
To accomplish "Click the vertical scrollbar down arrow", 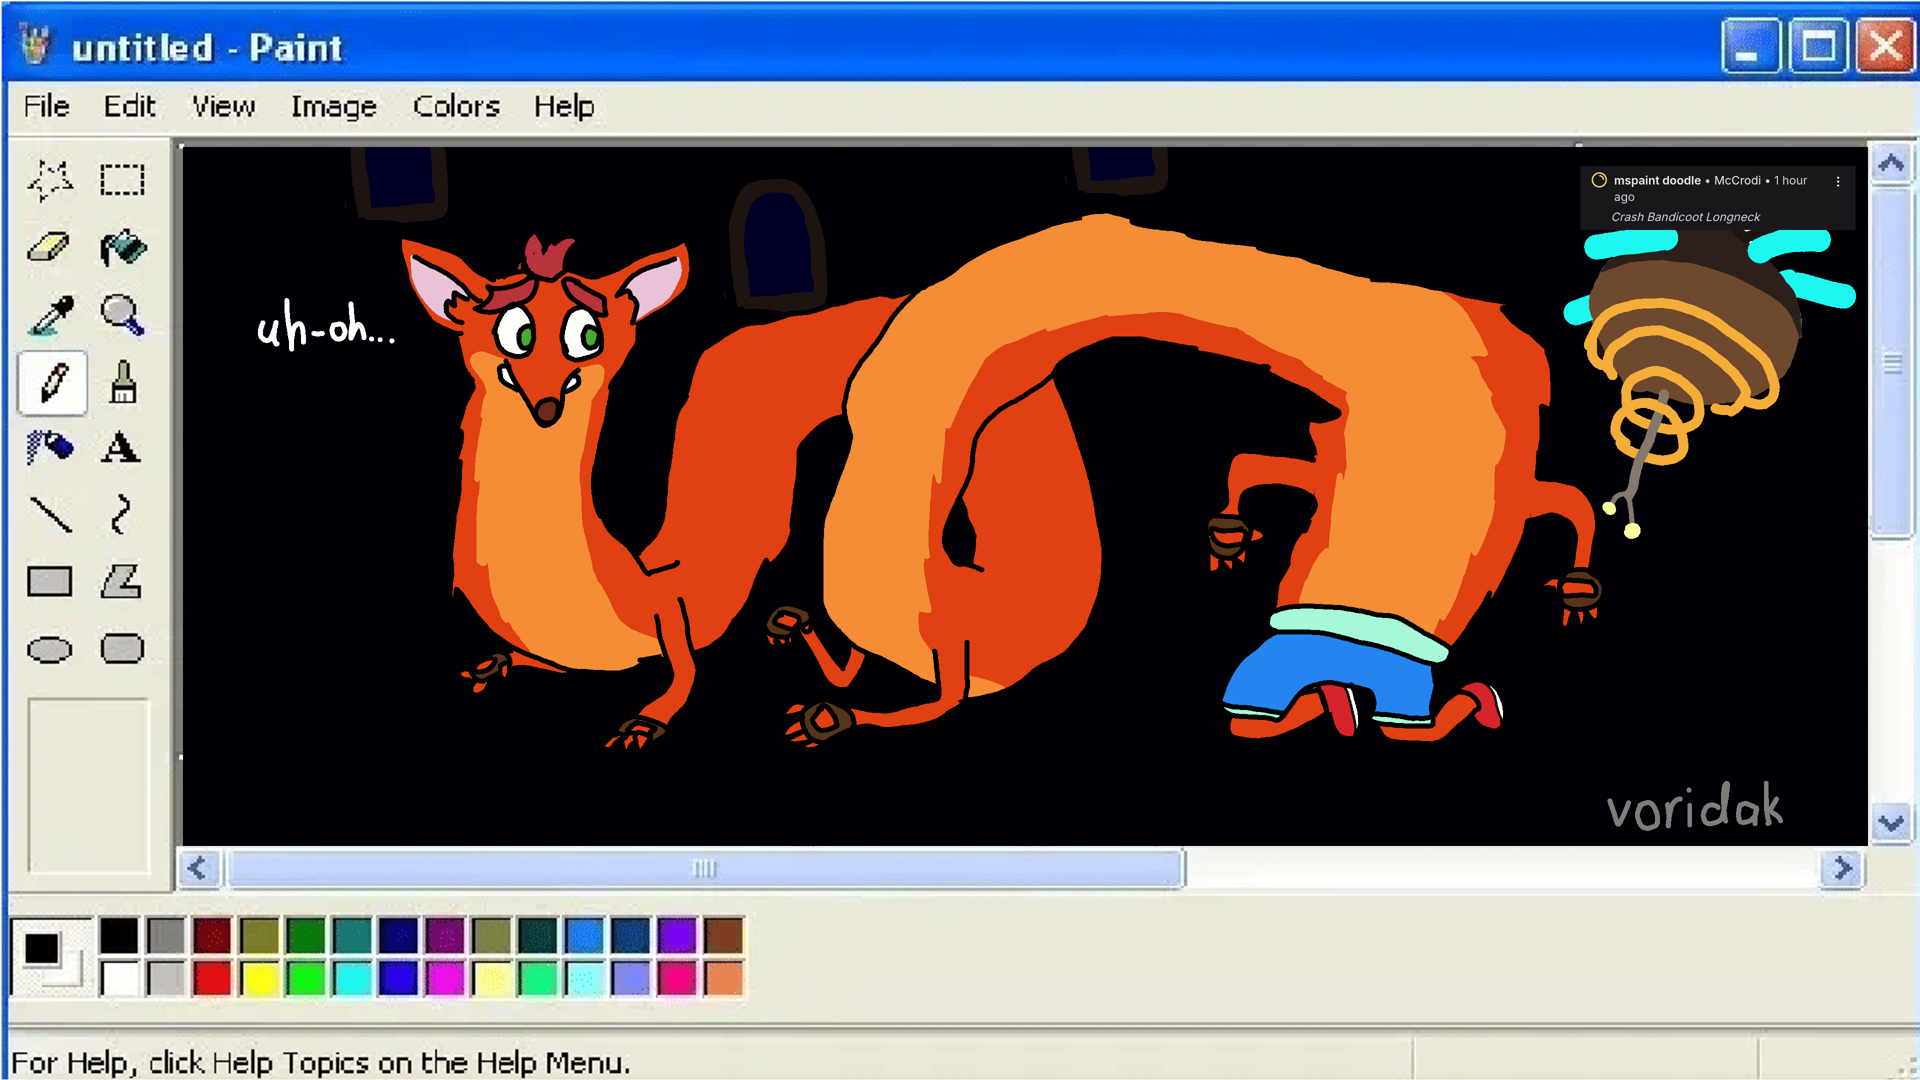I will (1891, 824).
